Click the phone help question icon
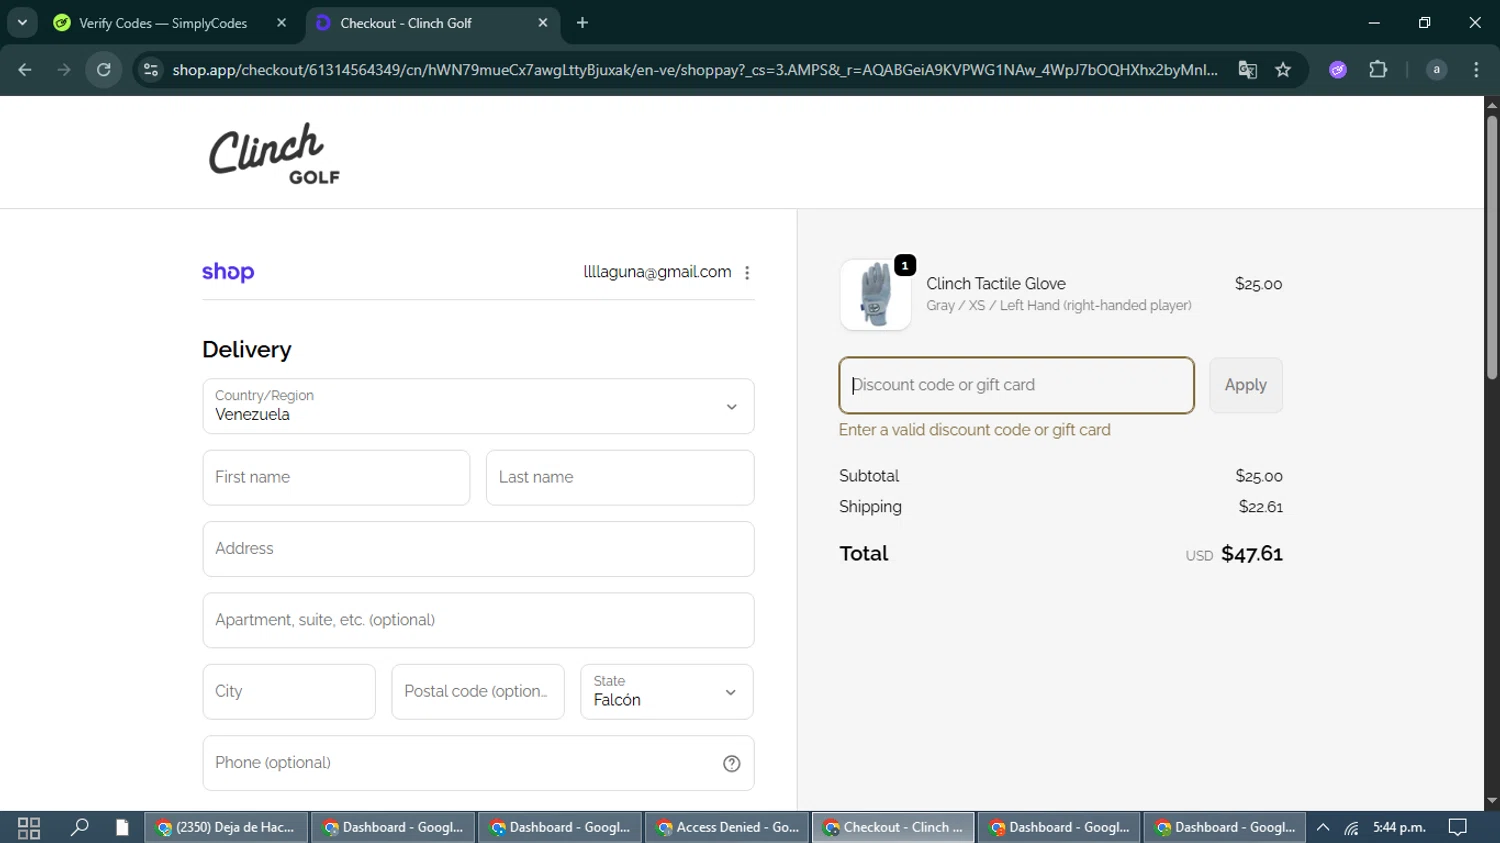 click(732, 764)
